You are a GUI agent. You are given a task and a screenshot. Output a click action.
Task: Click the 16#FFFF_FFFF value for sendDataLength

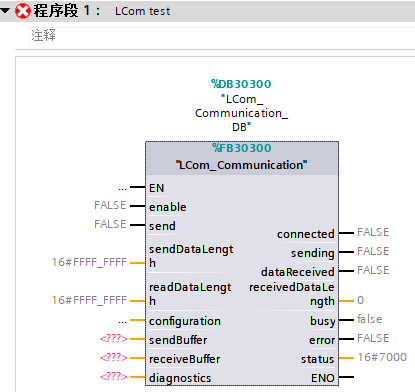pos(89,262)
